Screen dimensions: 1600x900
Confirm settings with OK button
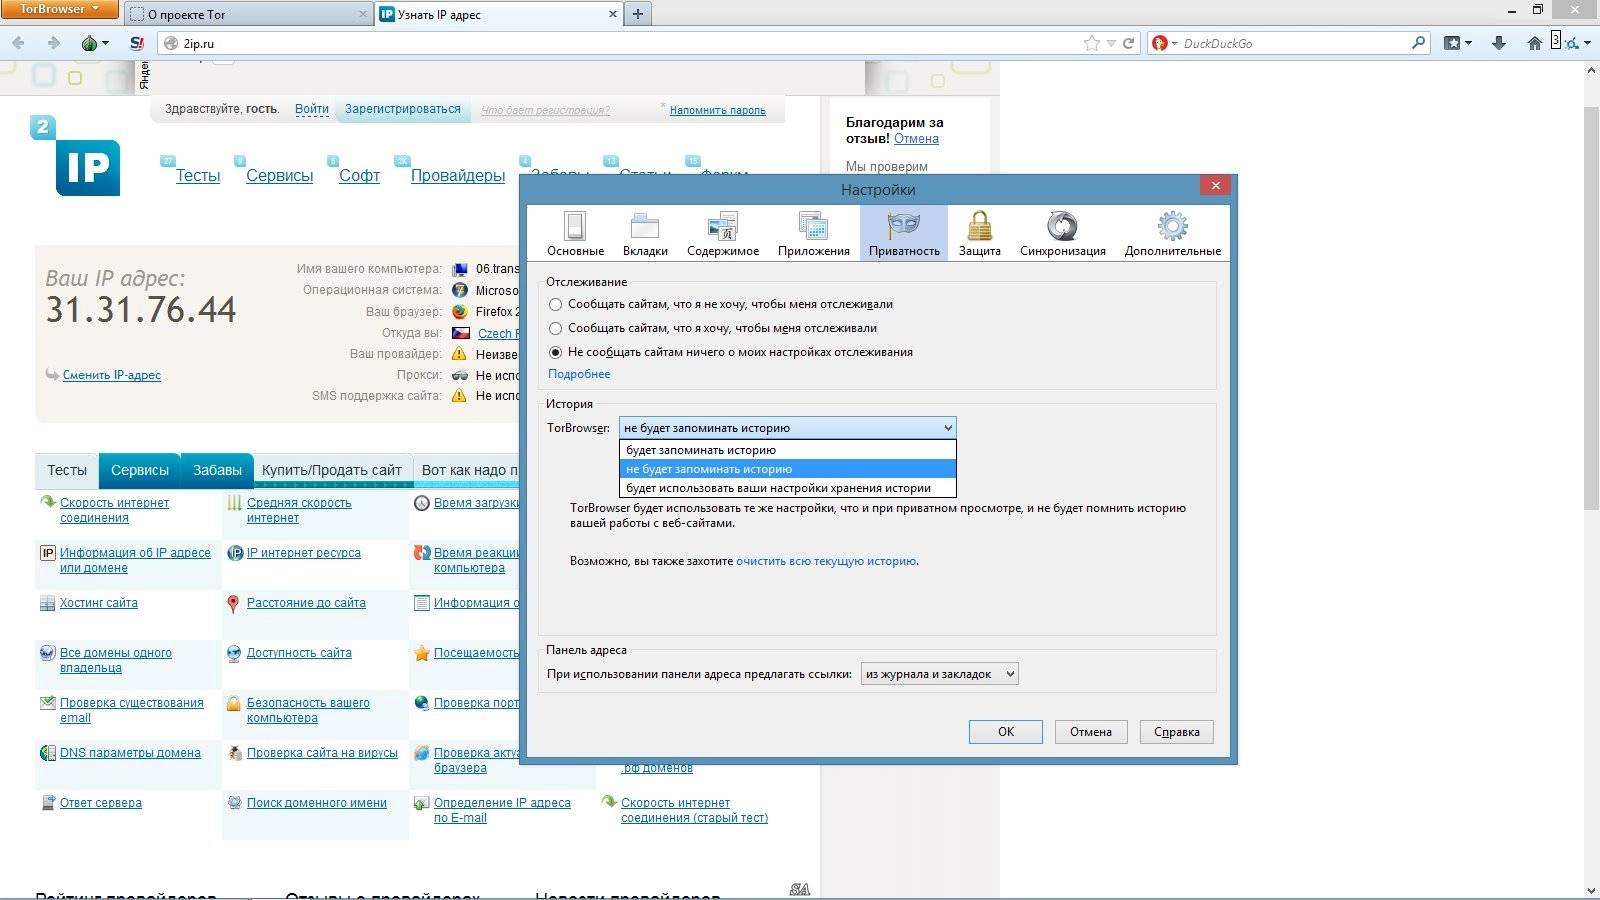(1005, 732)
